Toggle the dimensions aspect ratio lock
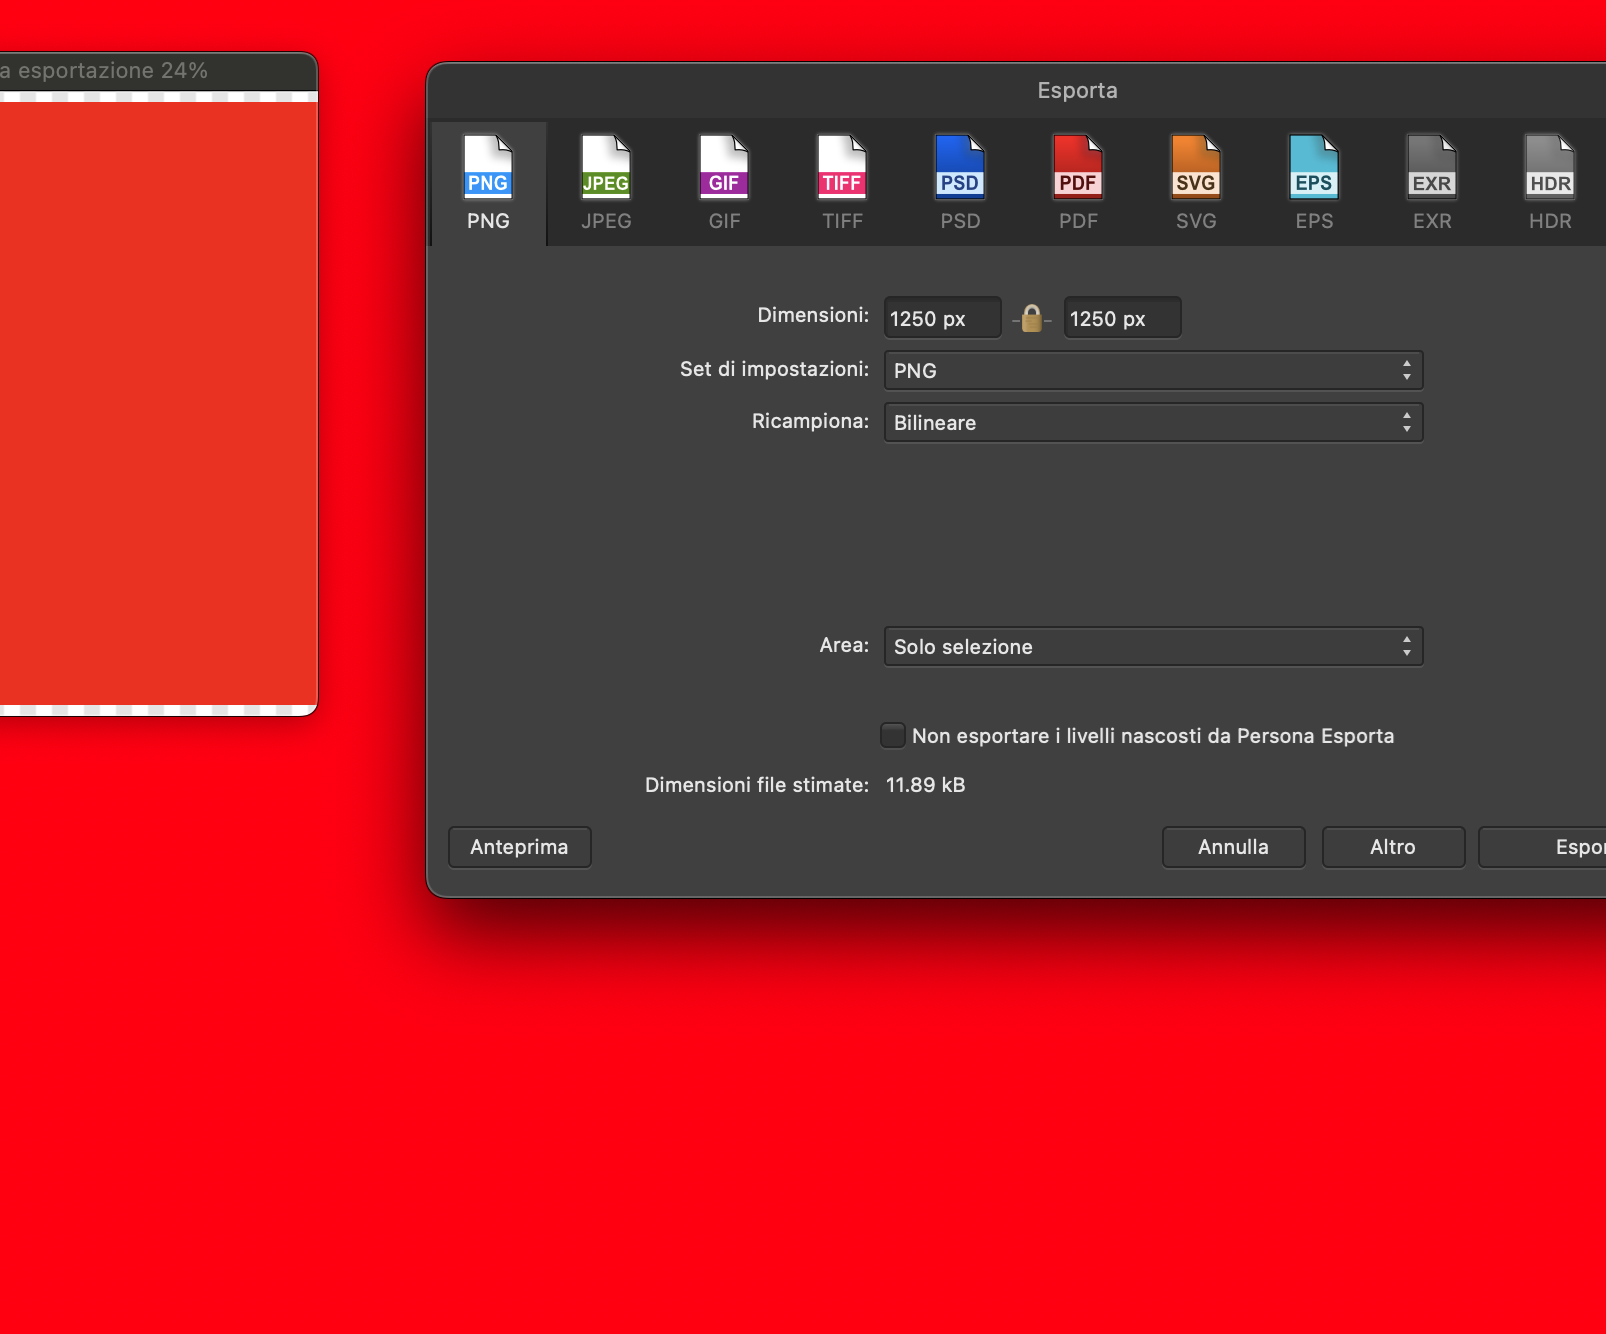 pyautogui.click(x=1031, y=318)
